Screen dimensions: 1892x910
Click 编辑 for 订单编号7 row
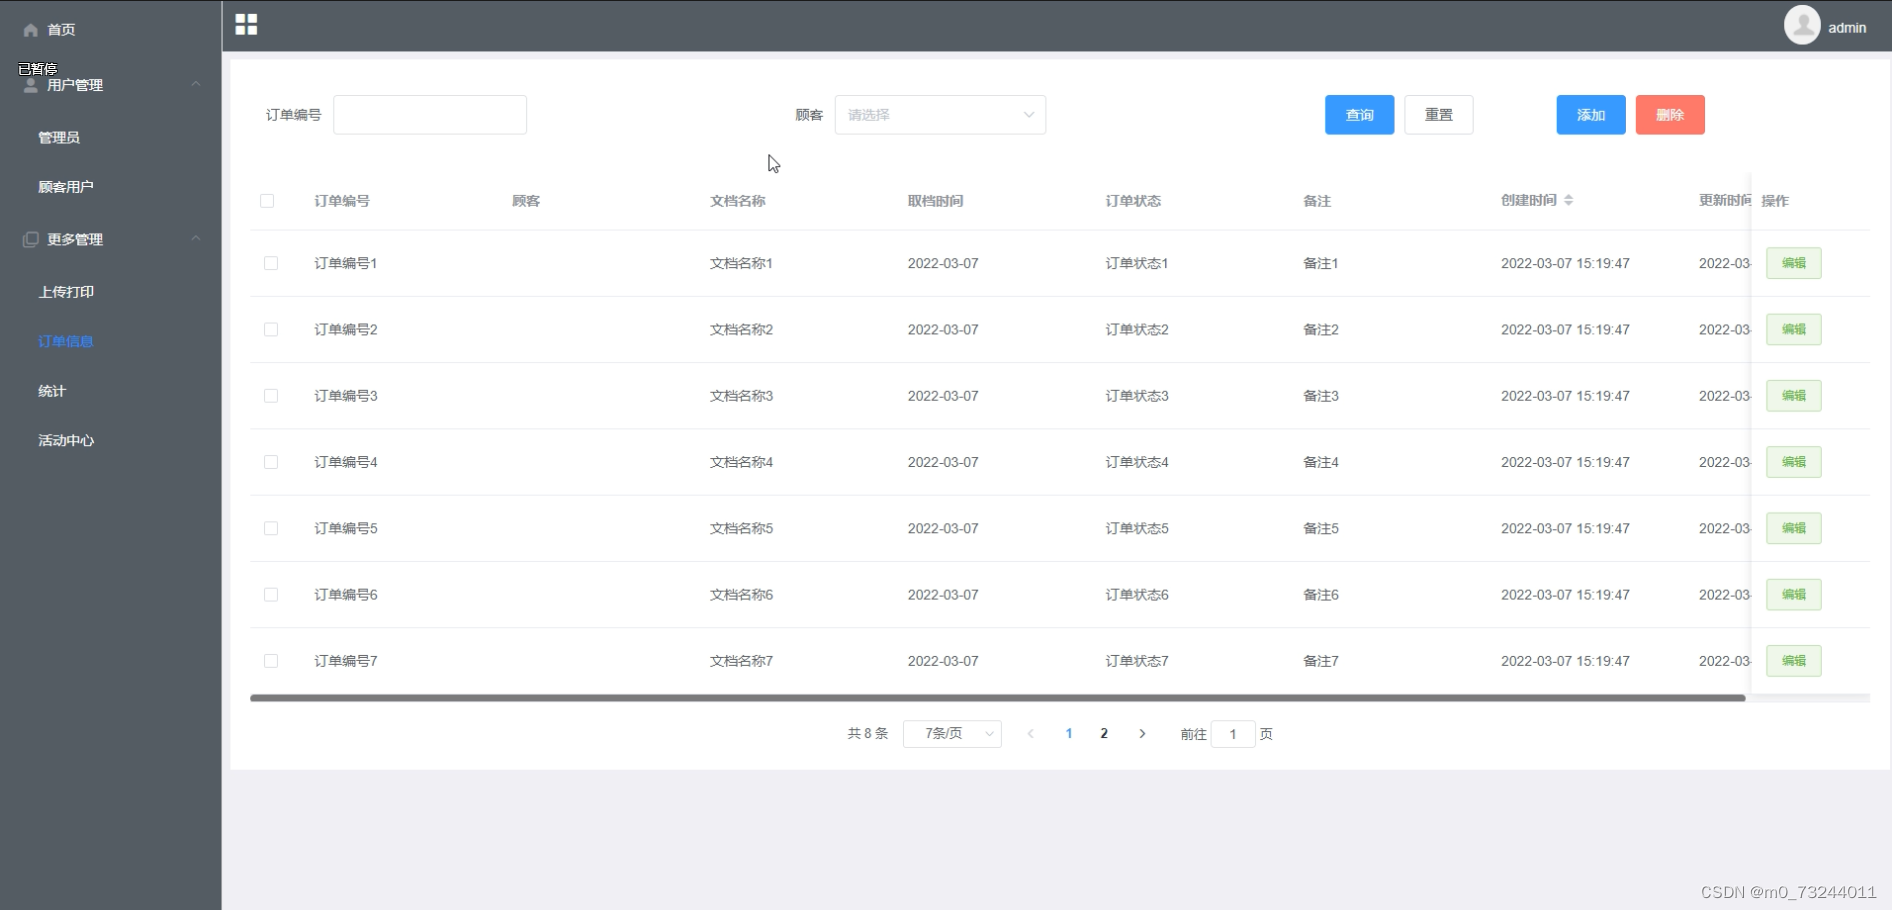click(1793, 661)
